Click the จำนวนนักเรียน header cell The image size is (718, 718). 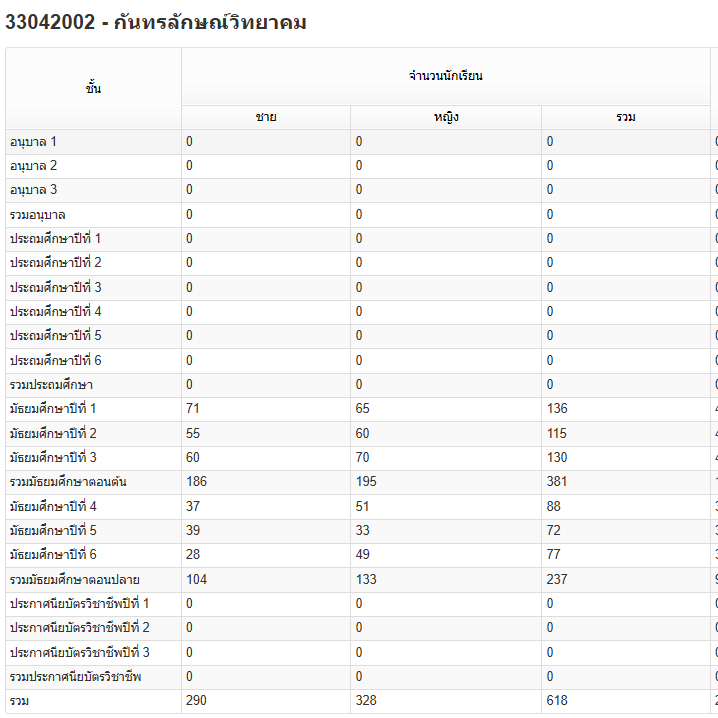[445, 76]
